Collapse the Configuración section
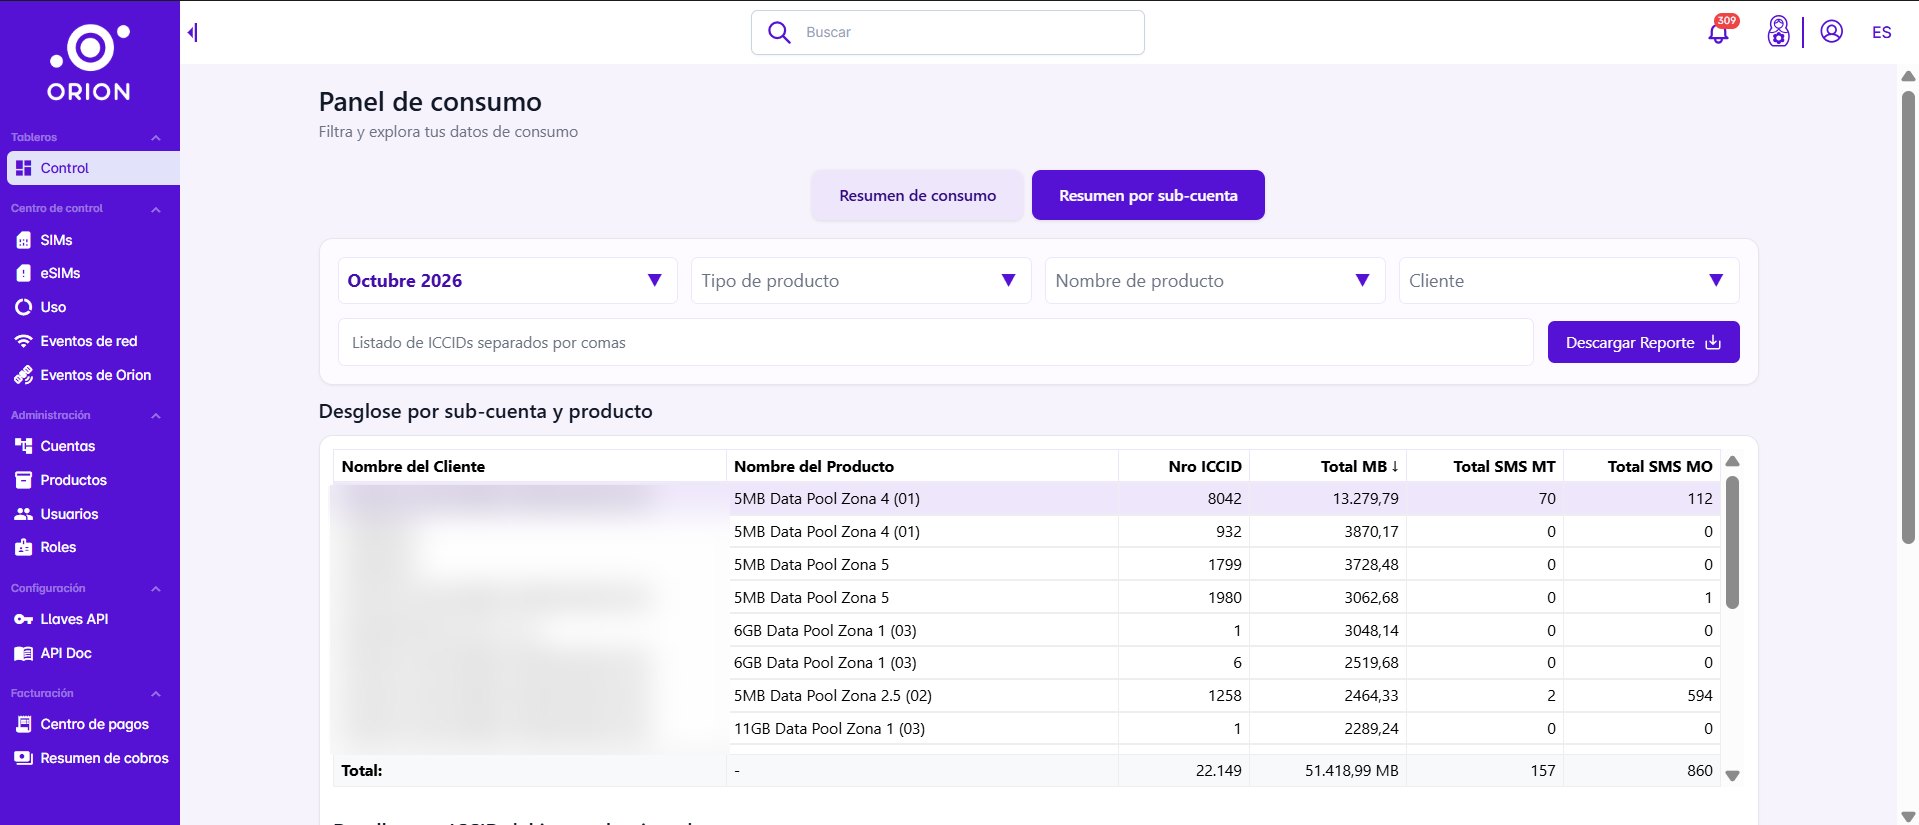This screenshot has width=1919, height=825. point(156,589)
